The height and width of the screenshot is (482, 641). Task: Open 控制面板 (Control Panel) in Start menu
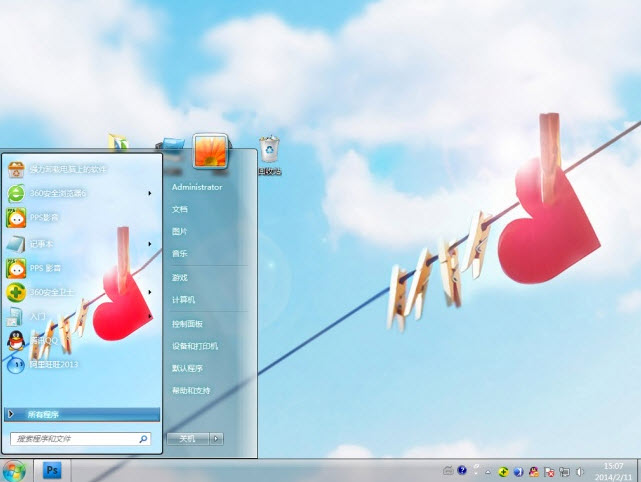[x=187, y=324]
